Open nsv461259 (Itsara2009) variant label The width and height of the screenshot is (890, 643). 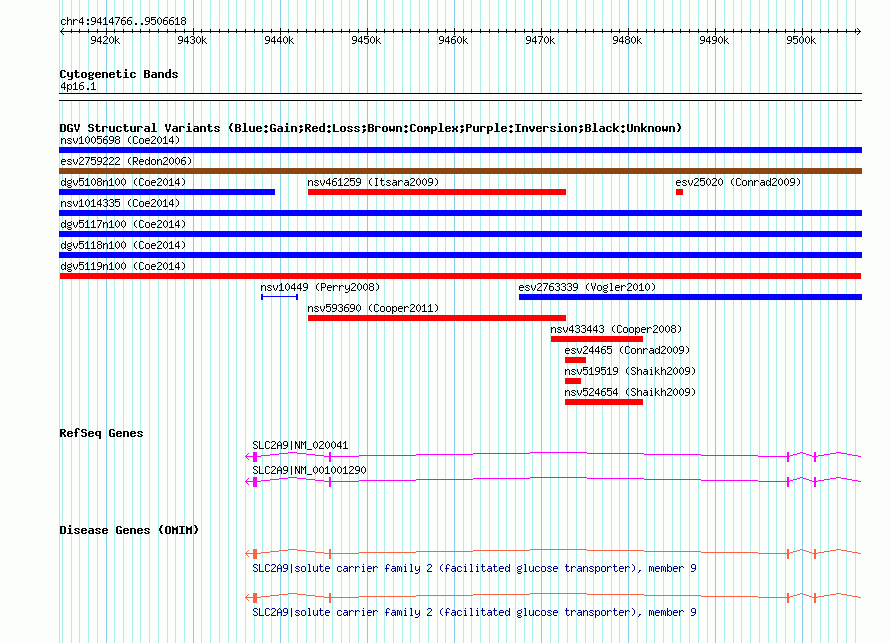point(373,182)
